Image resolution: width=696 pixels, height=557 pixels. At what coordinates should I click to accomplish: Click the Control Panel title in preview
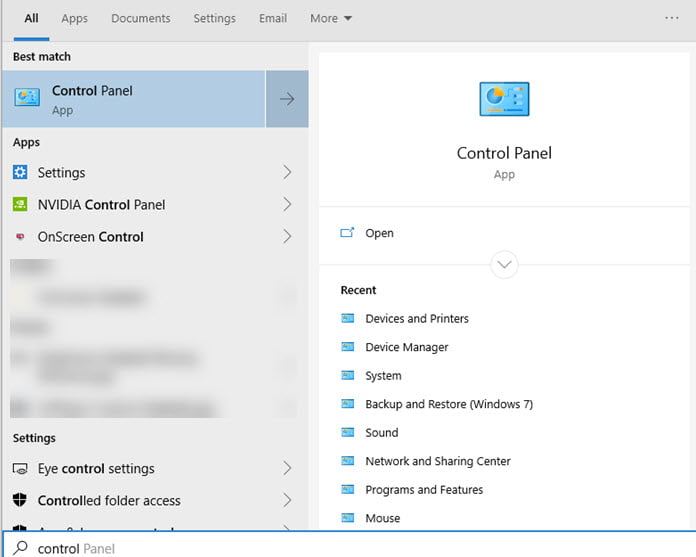click(504, 153)
